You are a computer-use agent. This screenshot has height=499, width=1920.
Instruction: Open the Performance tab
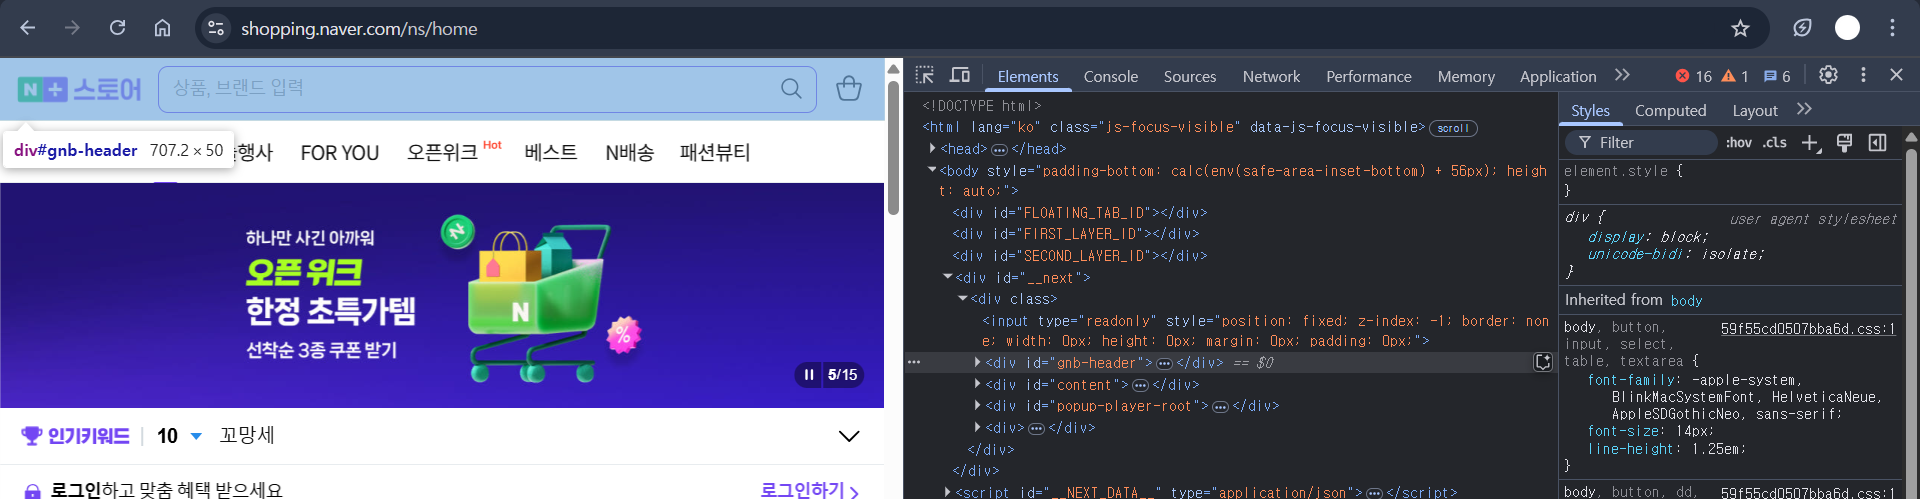(1369, 76)
